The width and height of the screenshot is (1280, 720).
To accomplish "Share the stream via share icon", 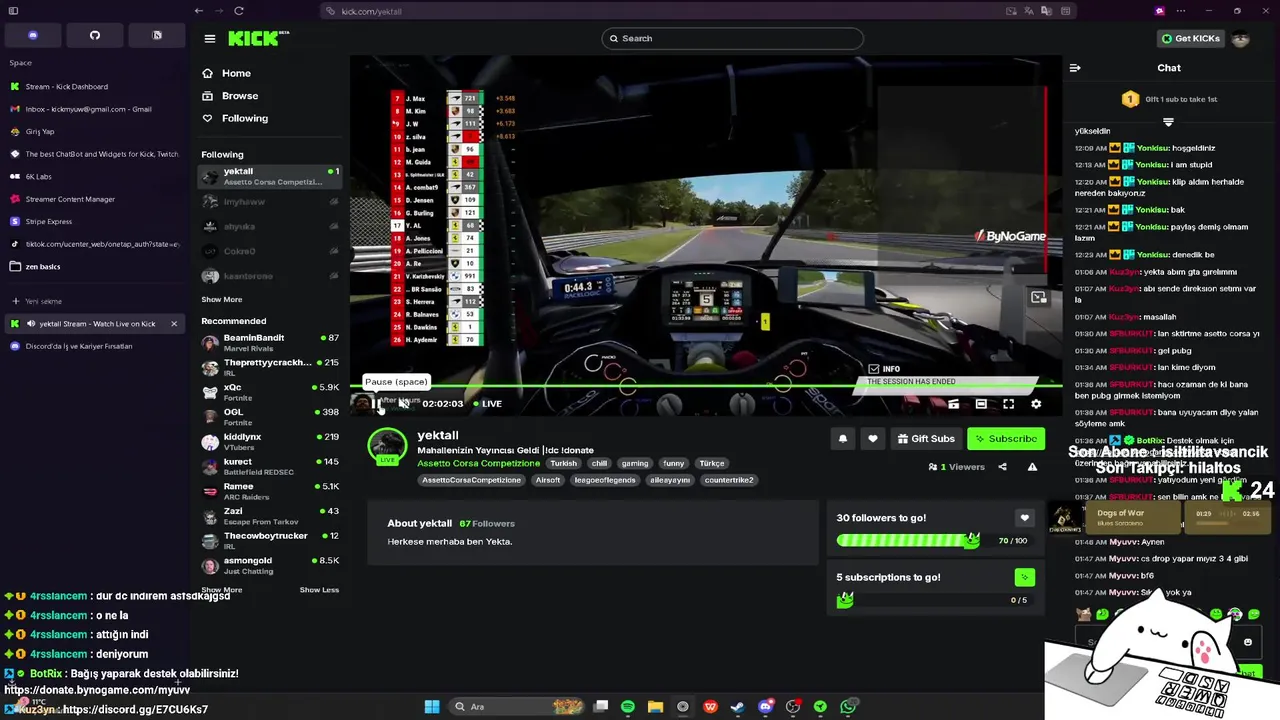I will tap(1002, 467).
